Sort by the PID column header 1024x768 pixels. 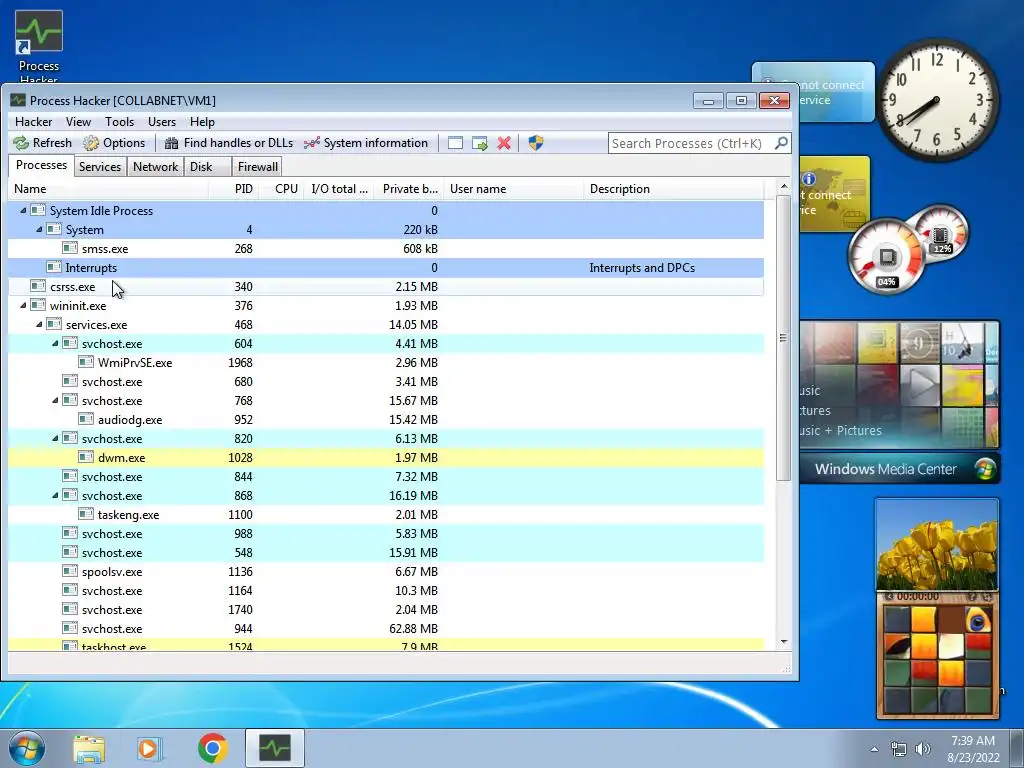[234, 189]
